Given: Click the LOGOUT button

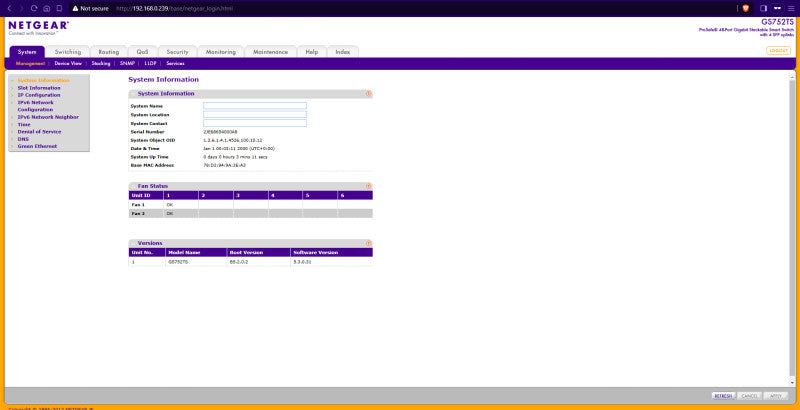Looking at the screenshot, I should tap(778, 50).
